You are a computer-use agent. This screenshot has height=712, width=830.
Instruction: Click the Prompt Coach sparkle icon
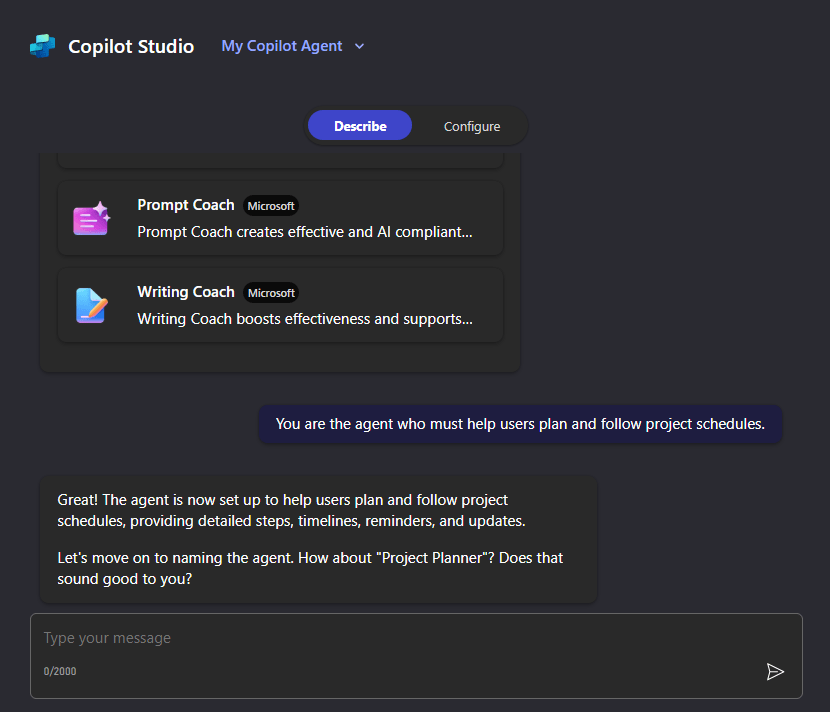click(x=91, y=218)
